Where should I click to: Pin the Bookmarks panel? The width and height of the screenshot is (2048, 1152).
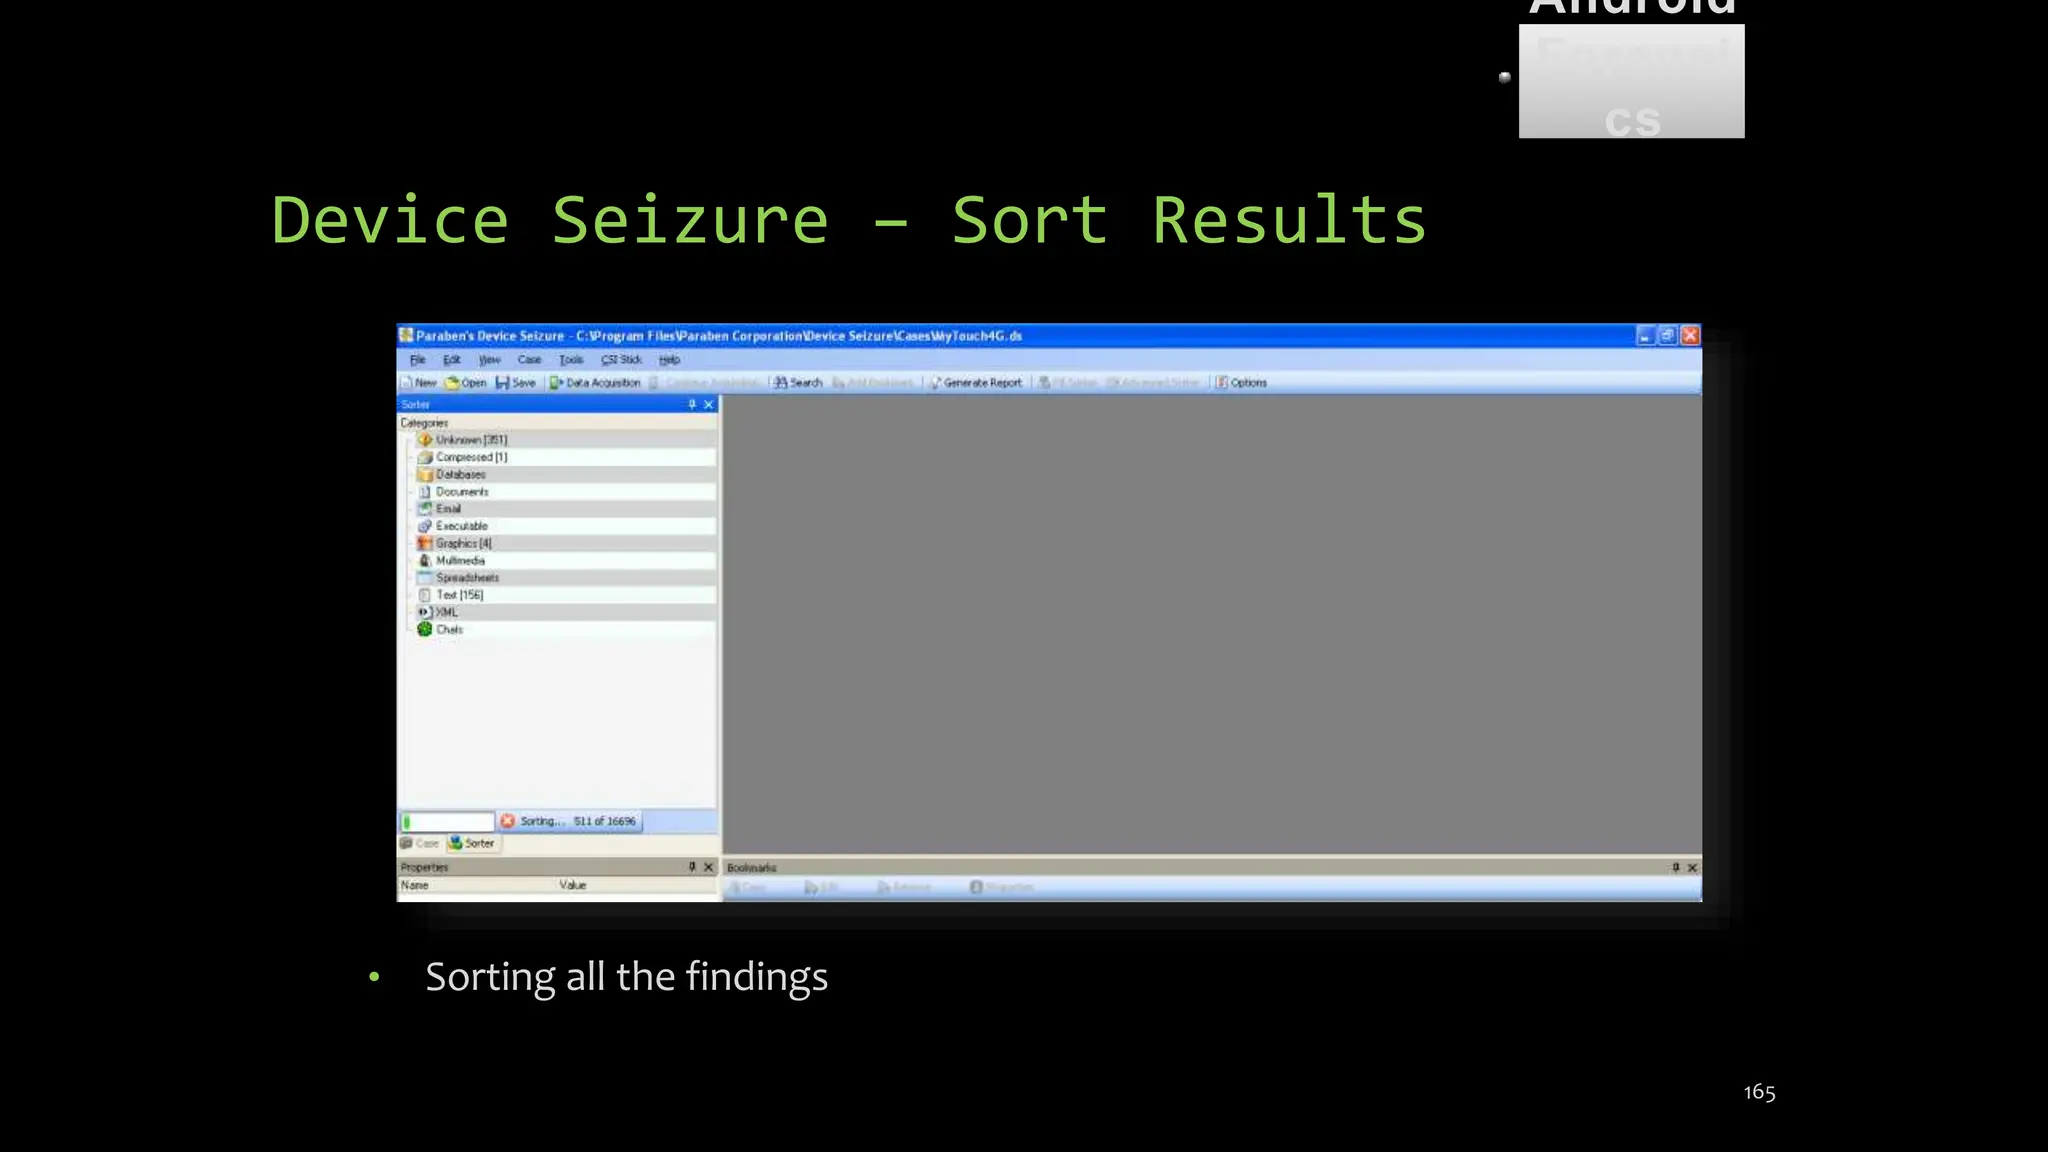tap(1676, 867)
